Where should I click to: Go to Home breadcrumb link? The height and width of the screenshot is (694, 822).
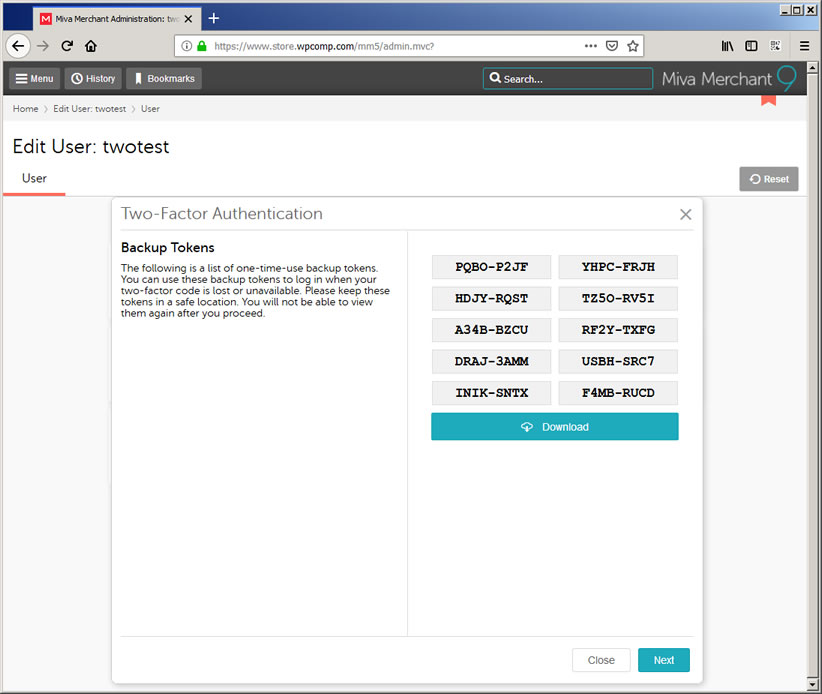(25, 109)
